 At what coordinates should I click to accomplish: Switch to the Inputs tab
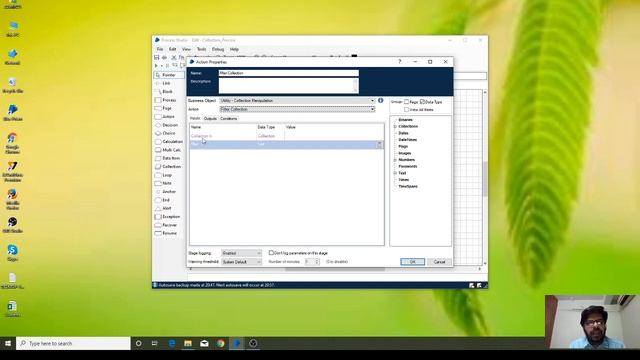195,118
